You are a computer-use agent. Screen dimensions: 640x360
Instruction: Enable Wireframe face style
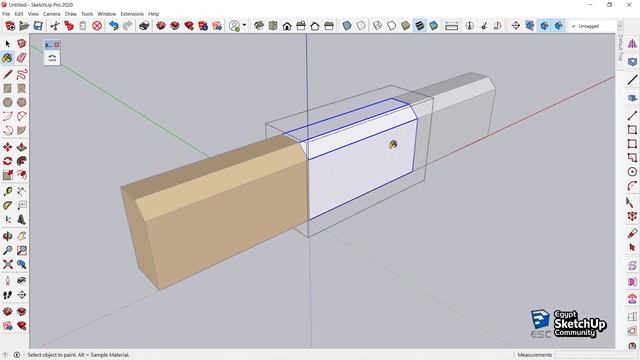coord(378,26)
